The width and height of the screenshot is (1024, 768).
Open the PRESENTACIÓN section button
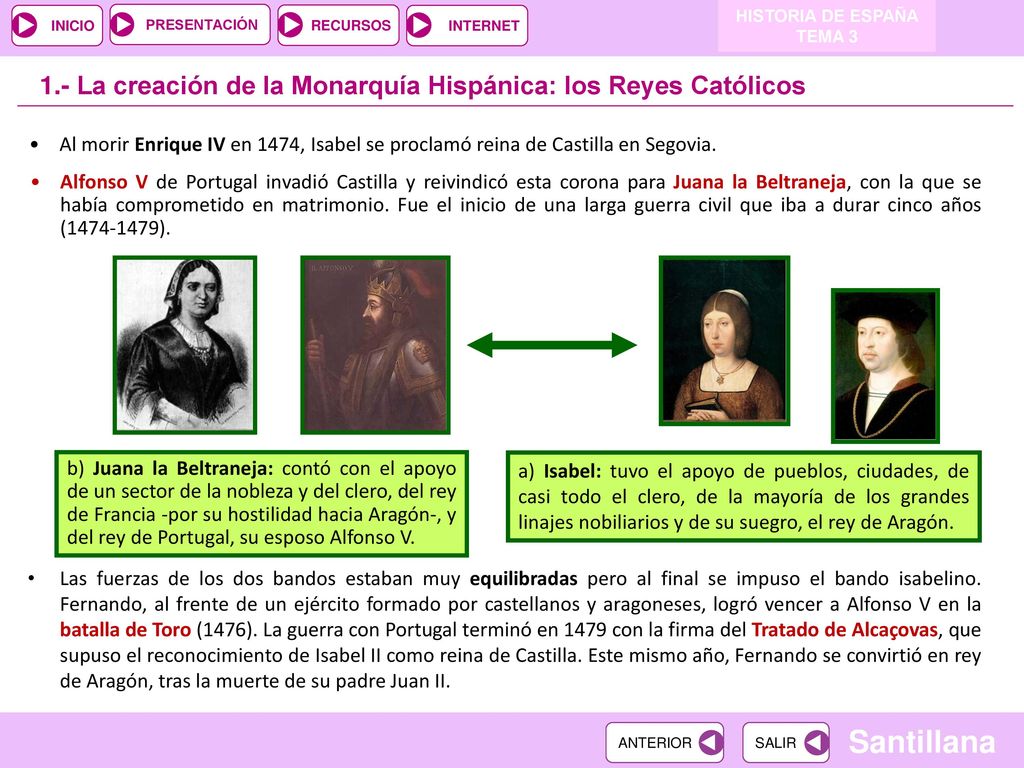[189, 25]
